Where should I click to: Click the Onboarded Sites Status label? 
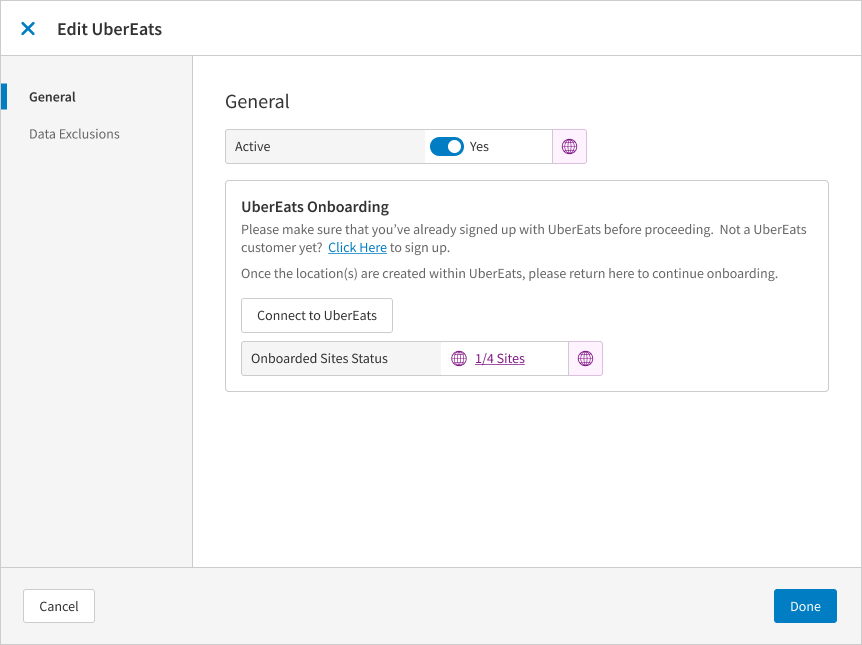coord(319,358)
